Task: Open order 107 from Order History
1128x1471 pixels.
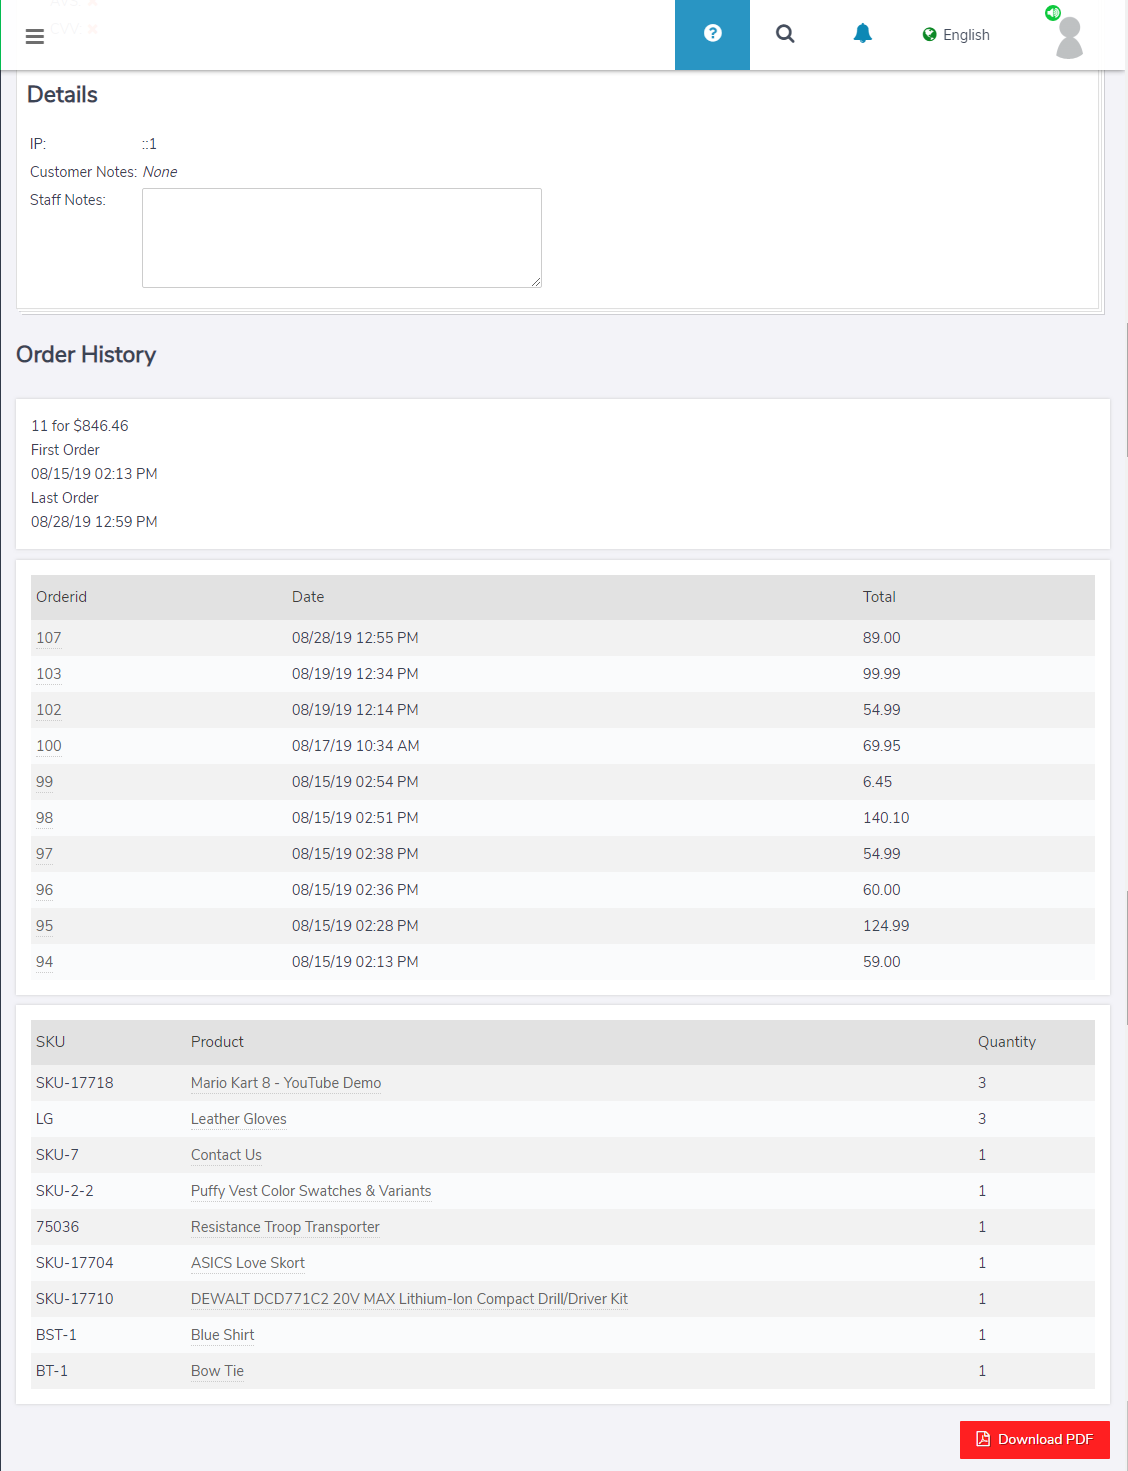Action: click(48, 637)
